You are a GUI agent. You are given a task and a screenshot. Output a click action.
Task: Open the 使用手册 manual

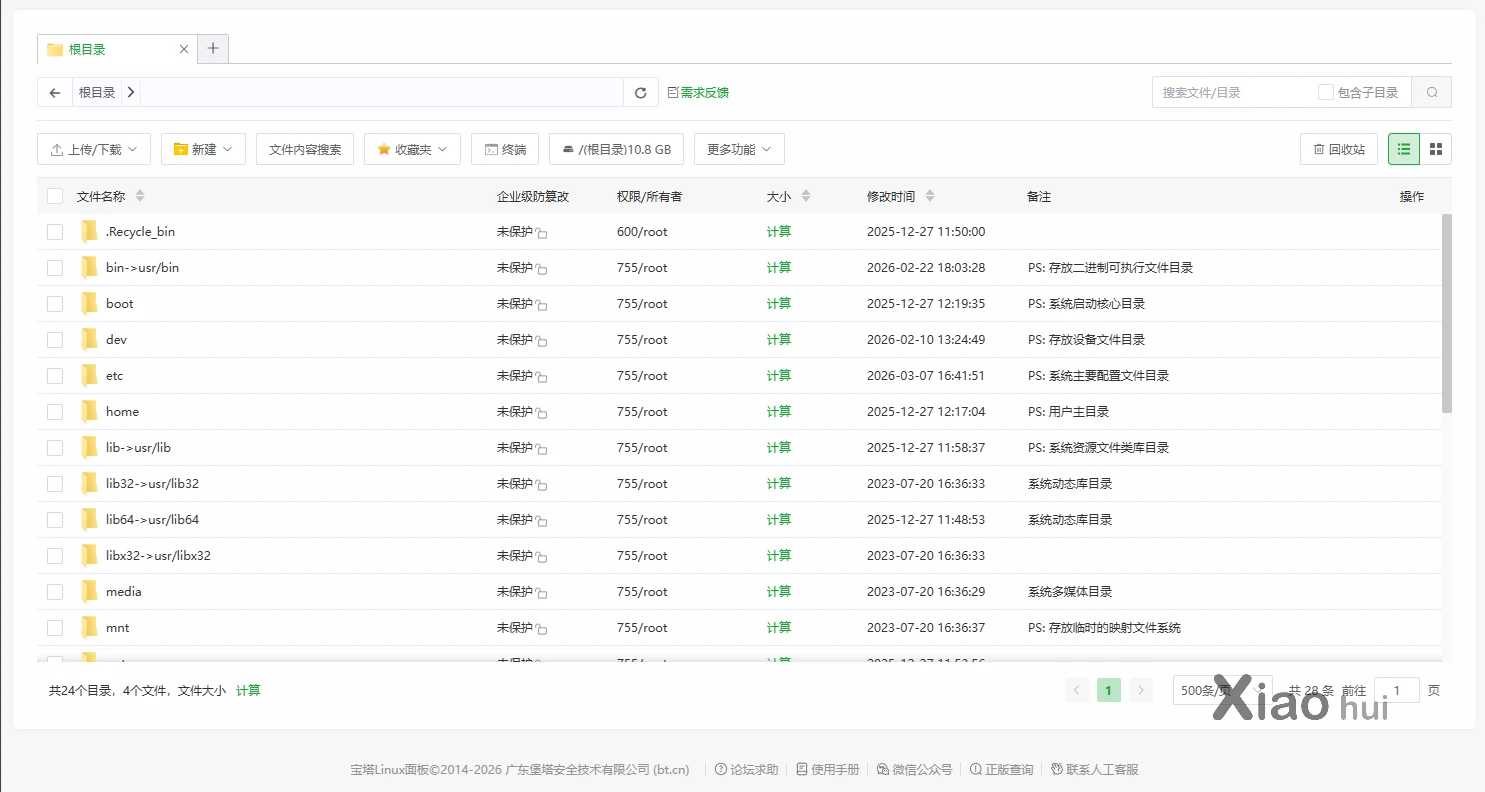[827, 769]
